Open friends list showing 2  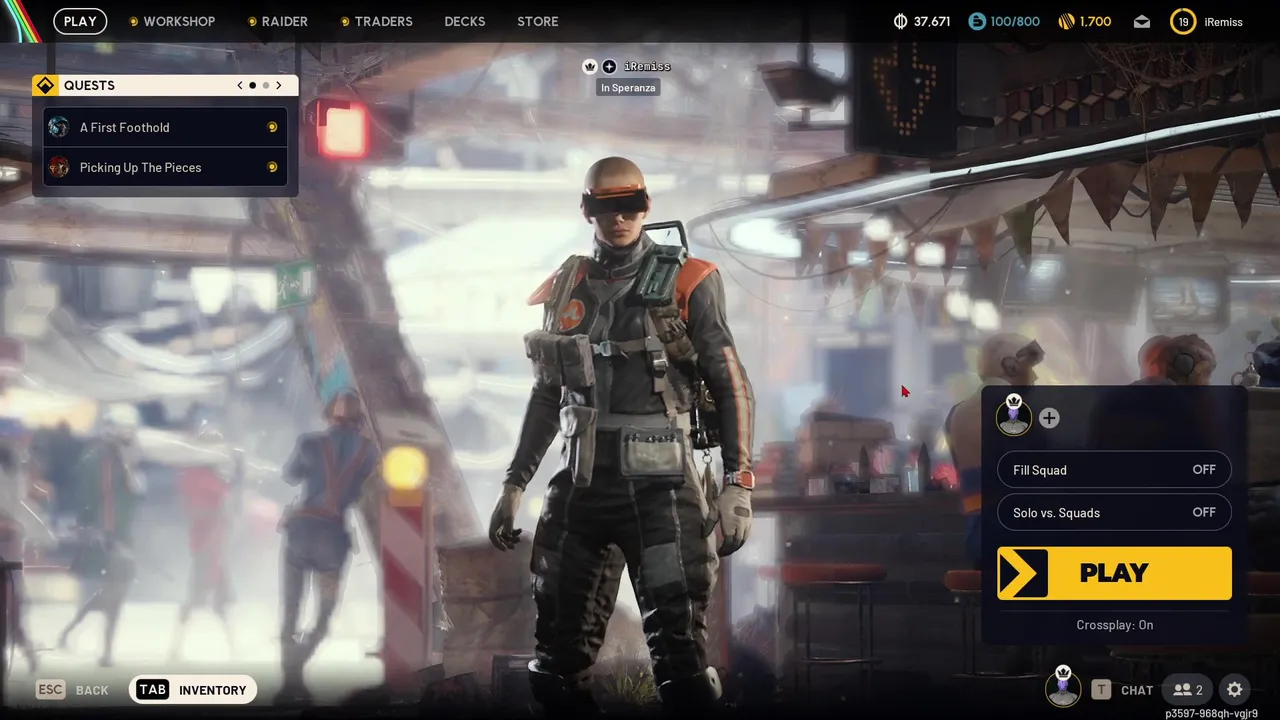point(1188,690)
